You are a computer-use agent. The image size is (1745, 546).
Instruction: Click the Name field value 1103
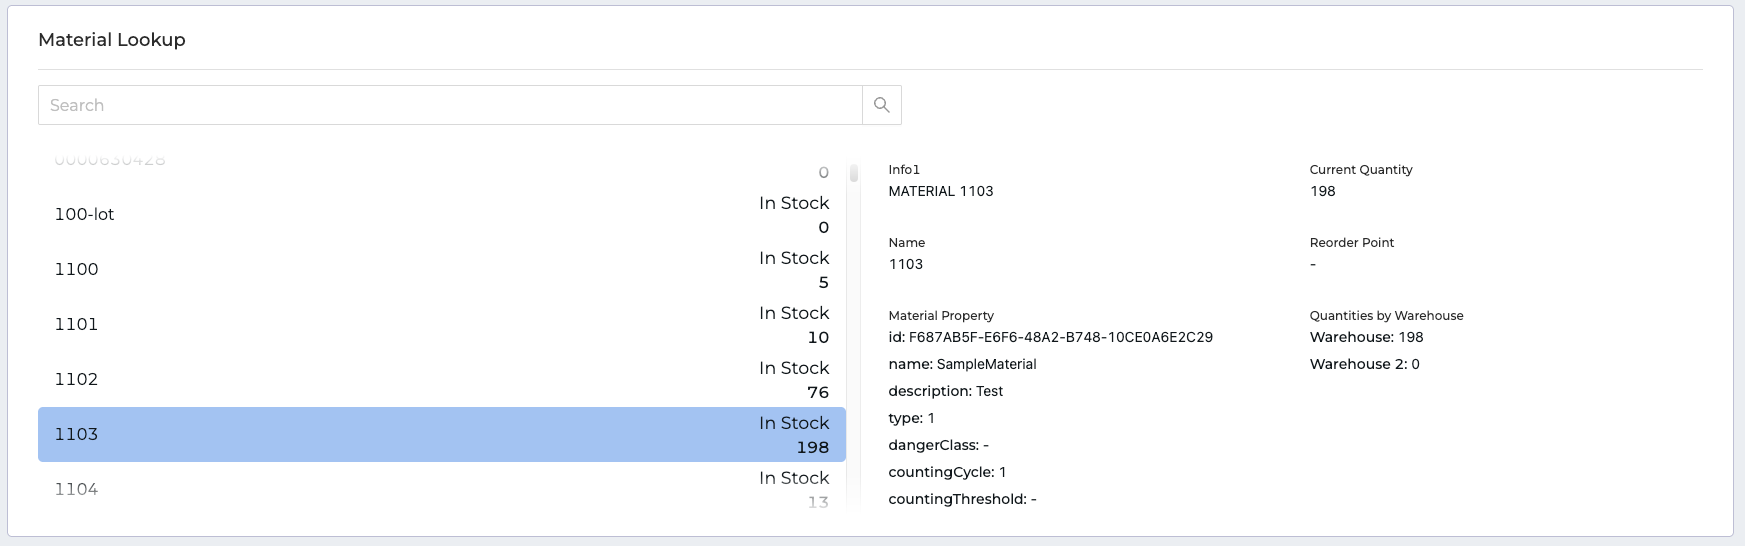click(x=905, y=264)
